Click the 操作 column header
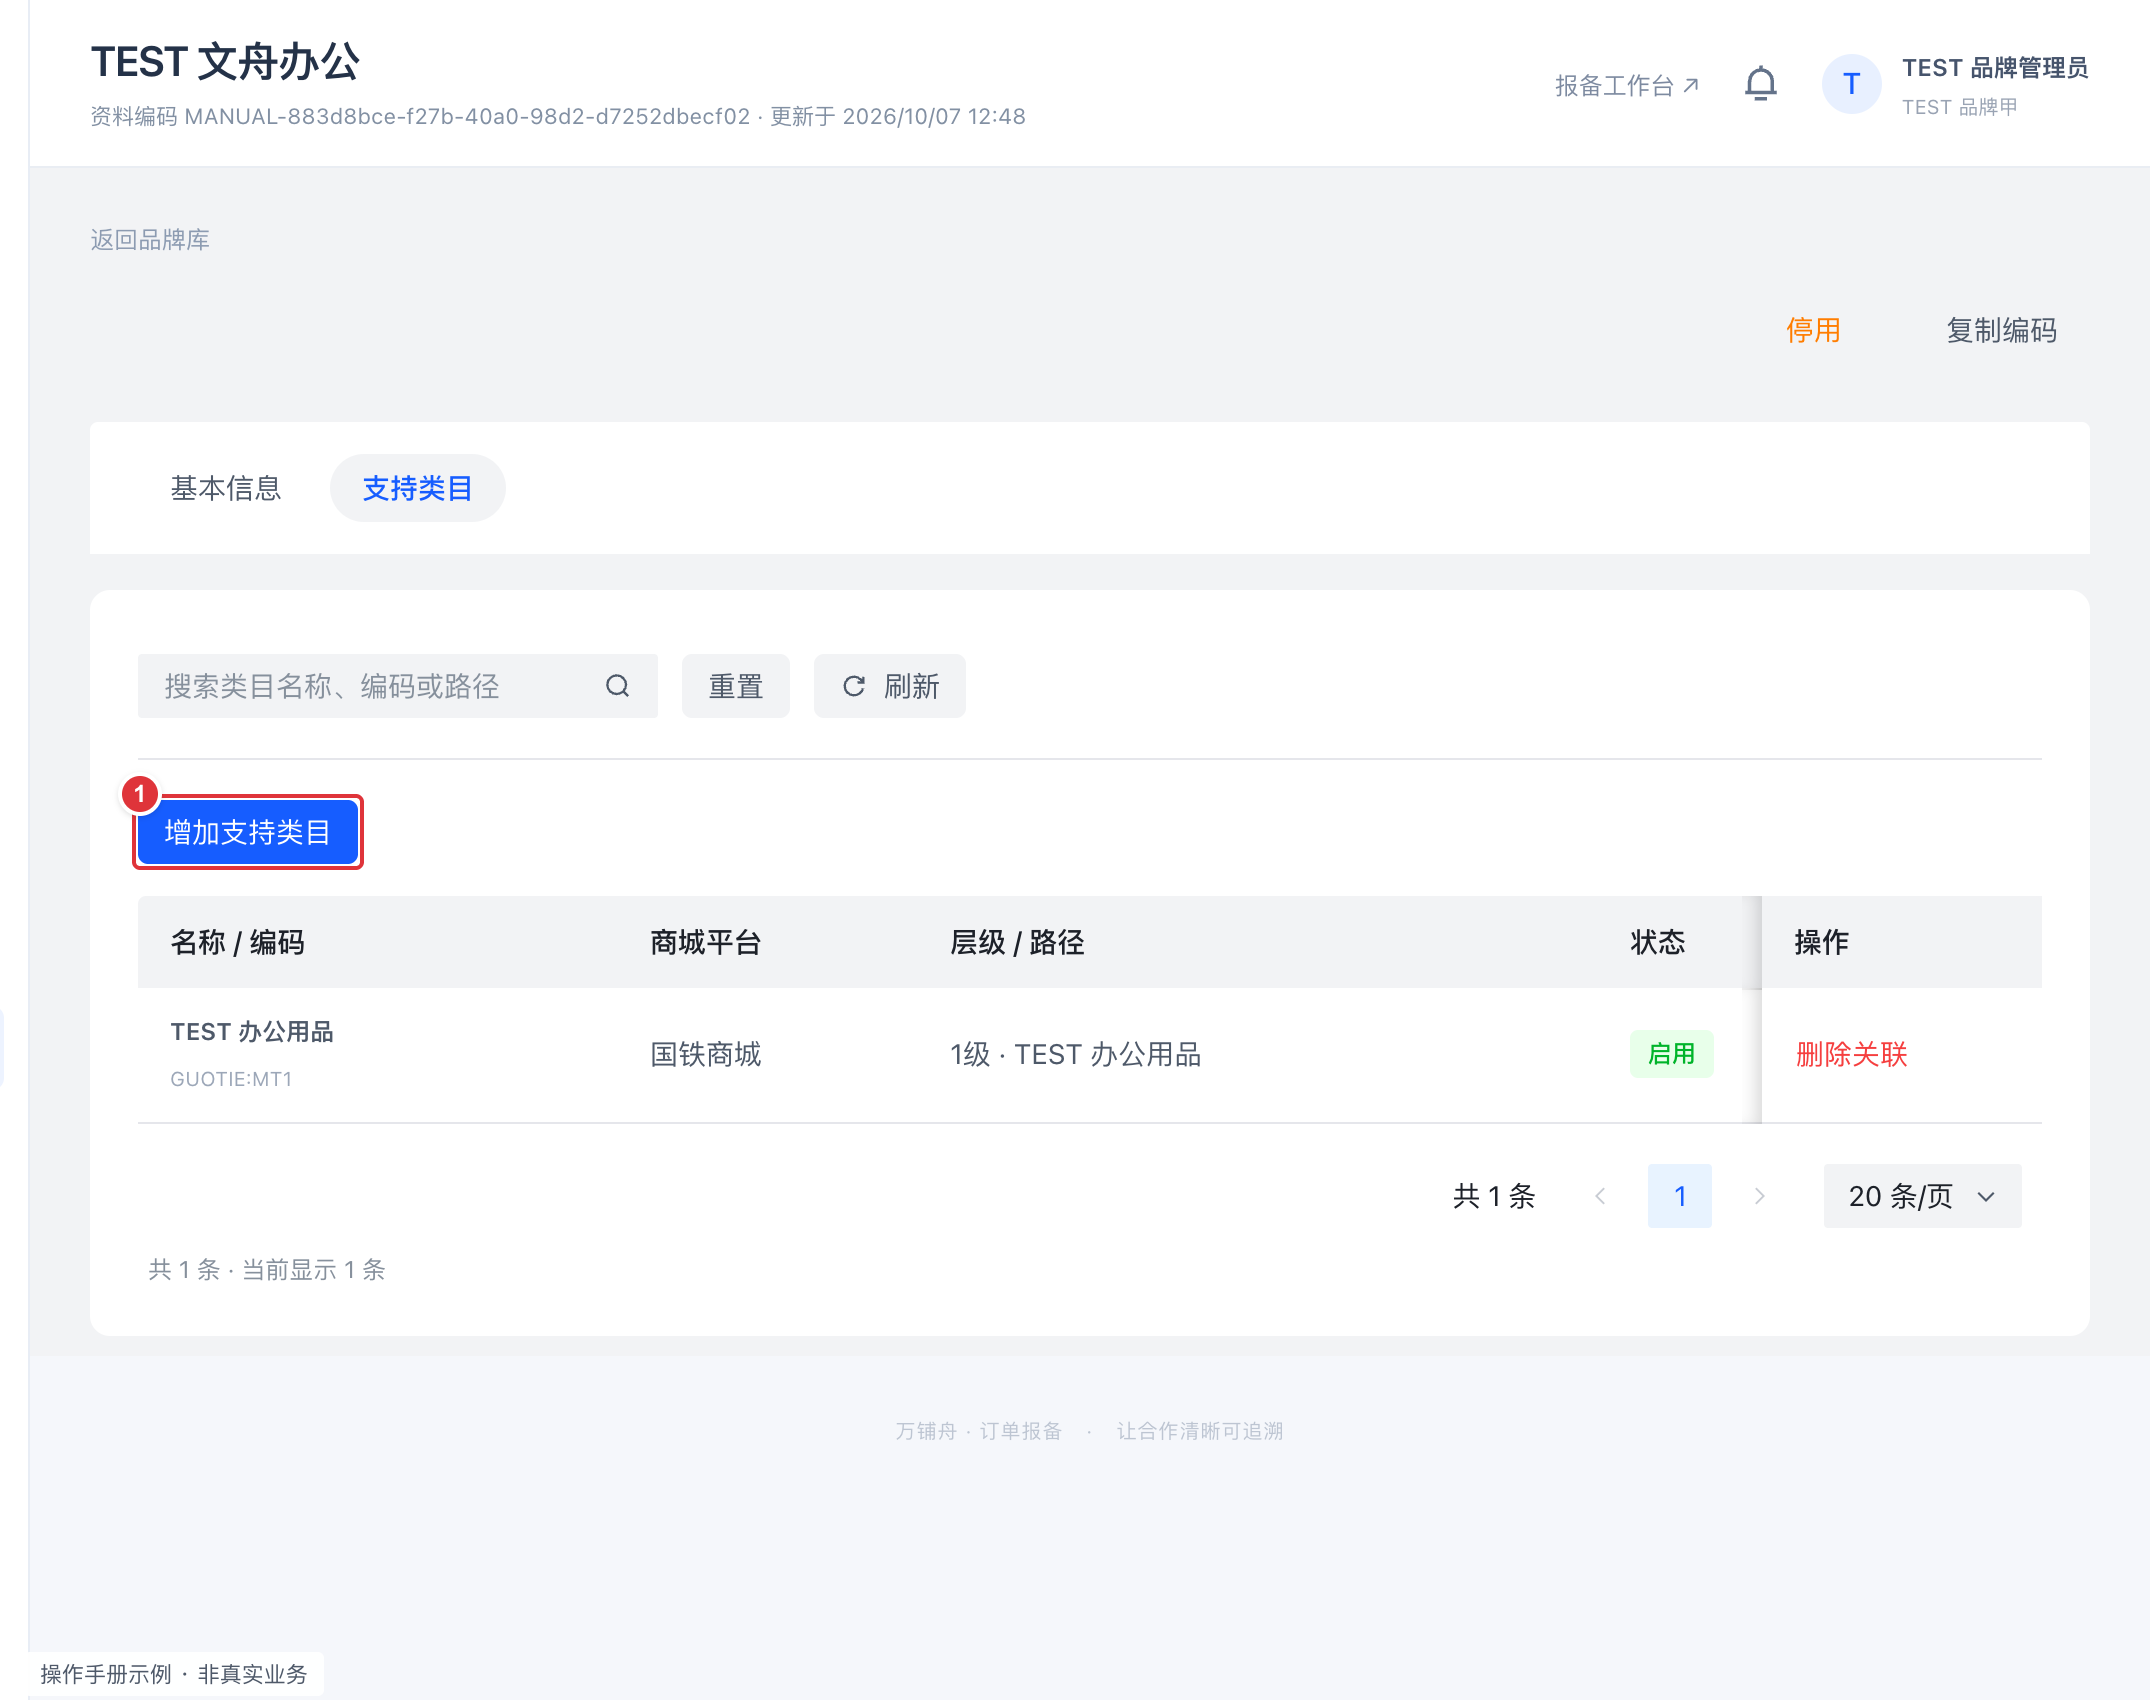 1822,942
